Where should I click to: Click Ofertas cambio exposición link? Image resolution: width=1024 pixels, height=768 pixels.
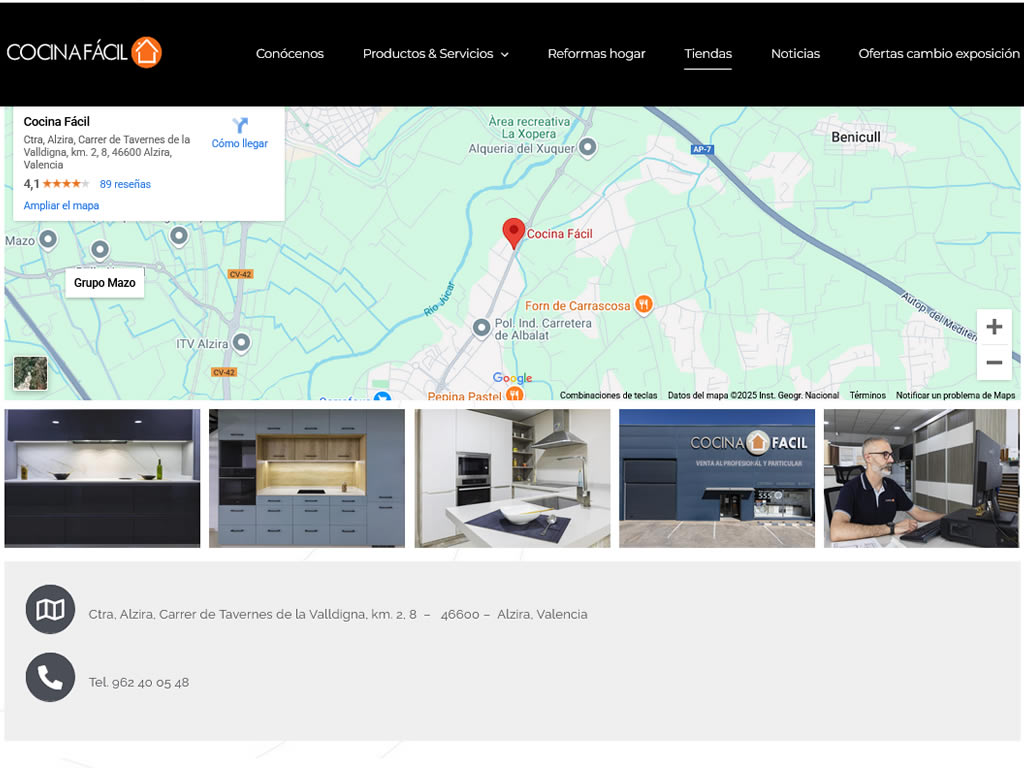938,54
